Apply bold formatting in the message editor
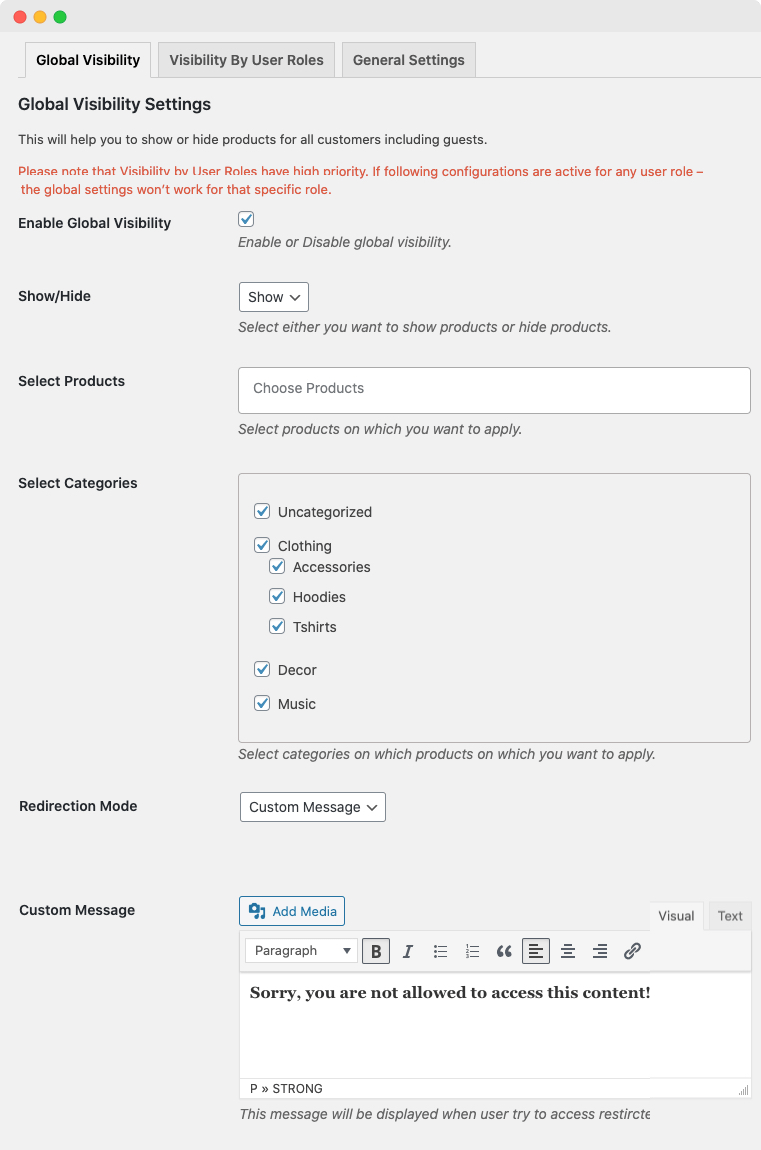The image size is (761, 1150). [375, 951]
